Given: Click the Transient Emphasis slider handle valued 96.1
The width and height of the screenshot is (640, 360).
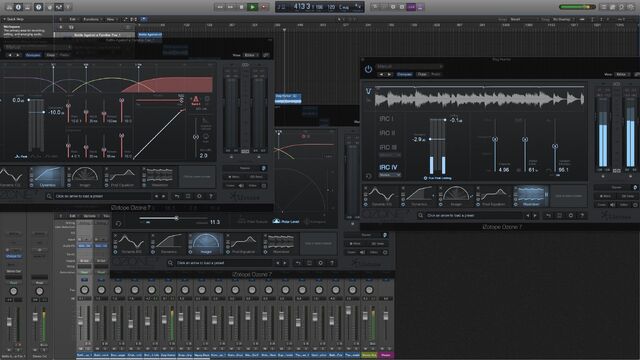Looking at the screenshot, I should pos(555,146).
